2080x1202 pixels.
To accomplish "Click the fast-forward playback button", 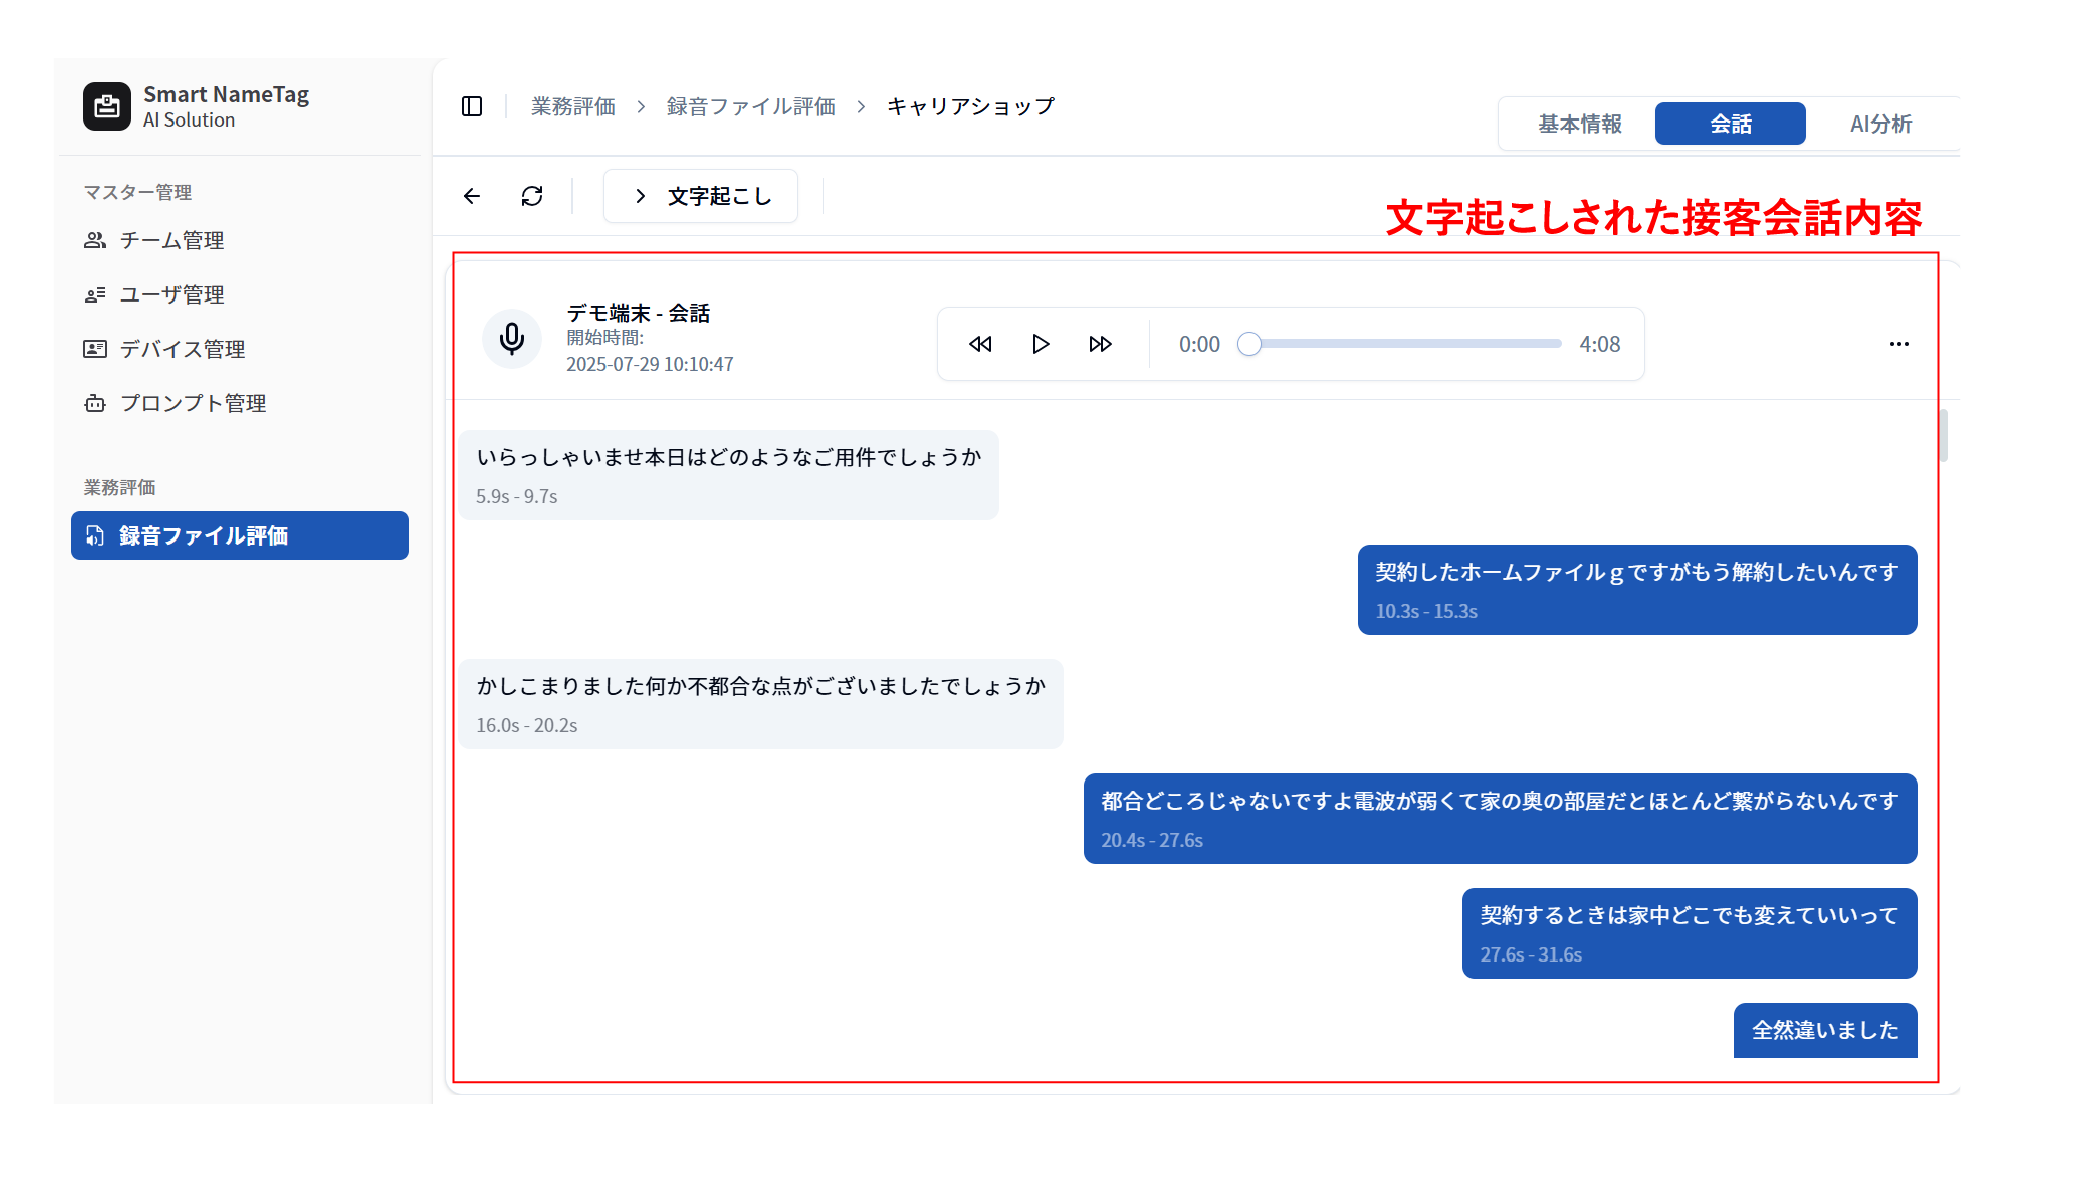I will [1100, 344].
